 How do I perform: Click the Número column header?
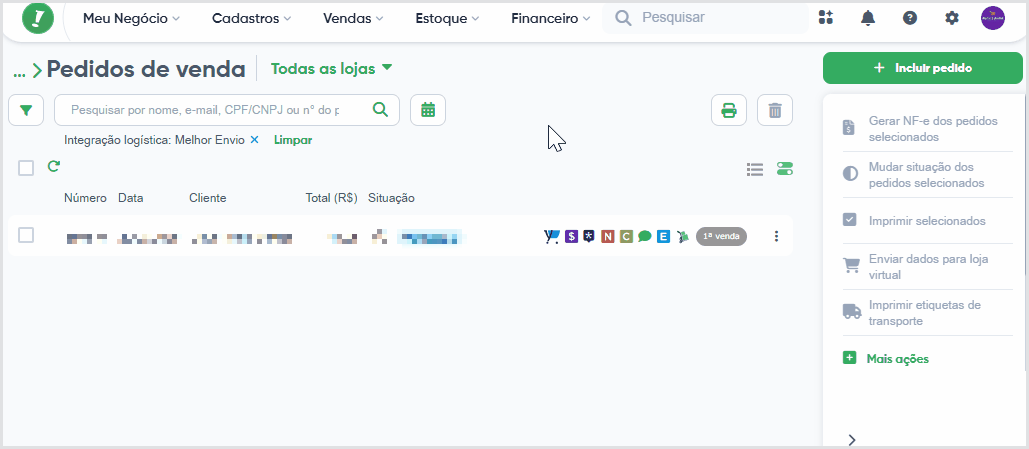(x=85, y=198)
